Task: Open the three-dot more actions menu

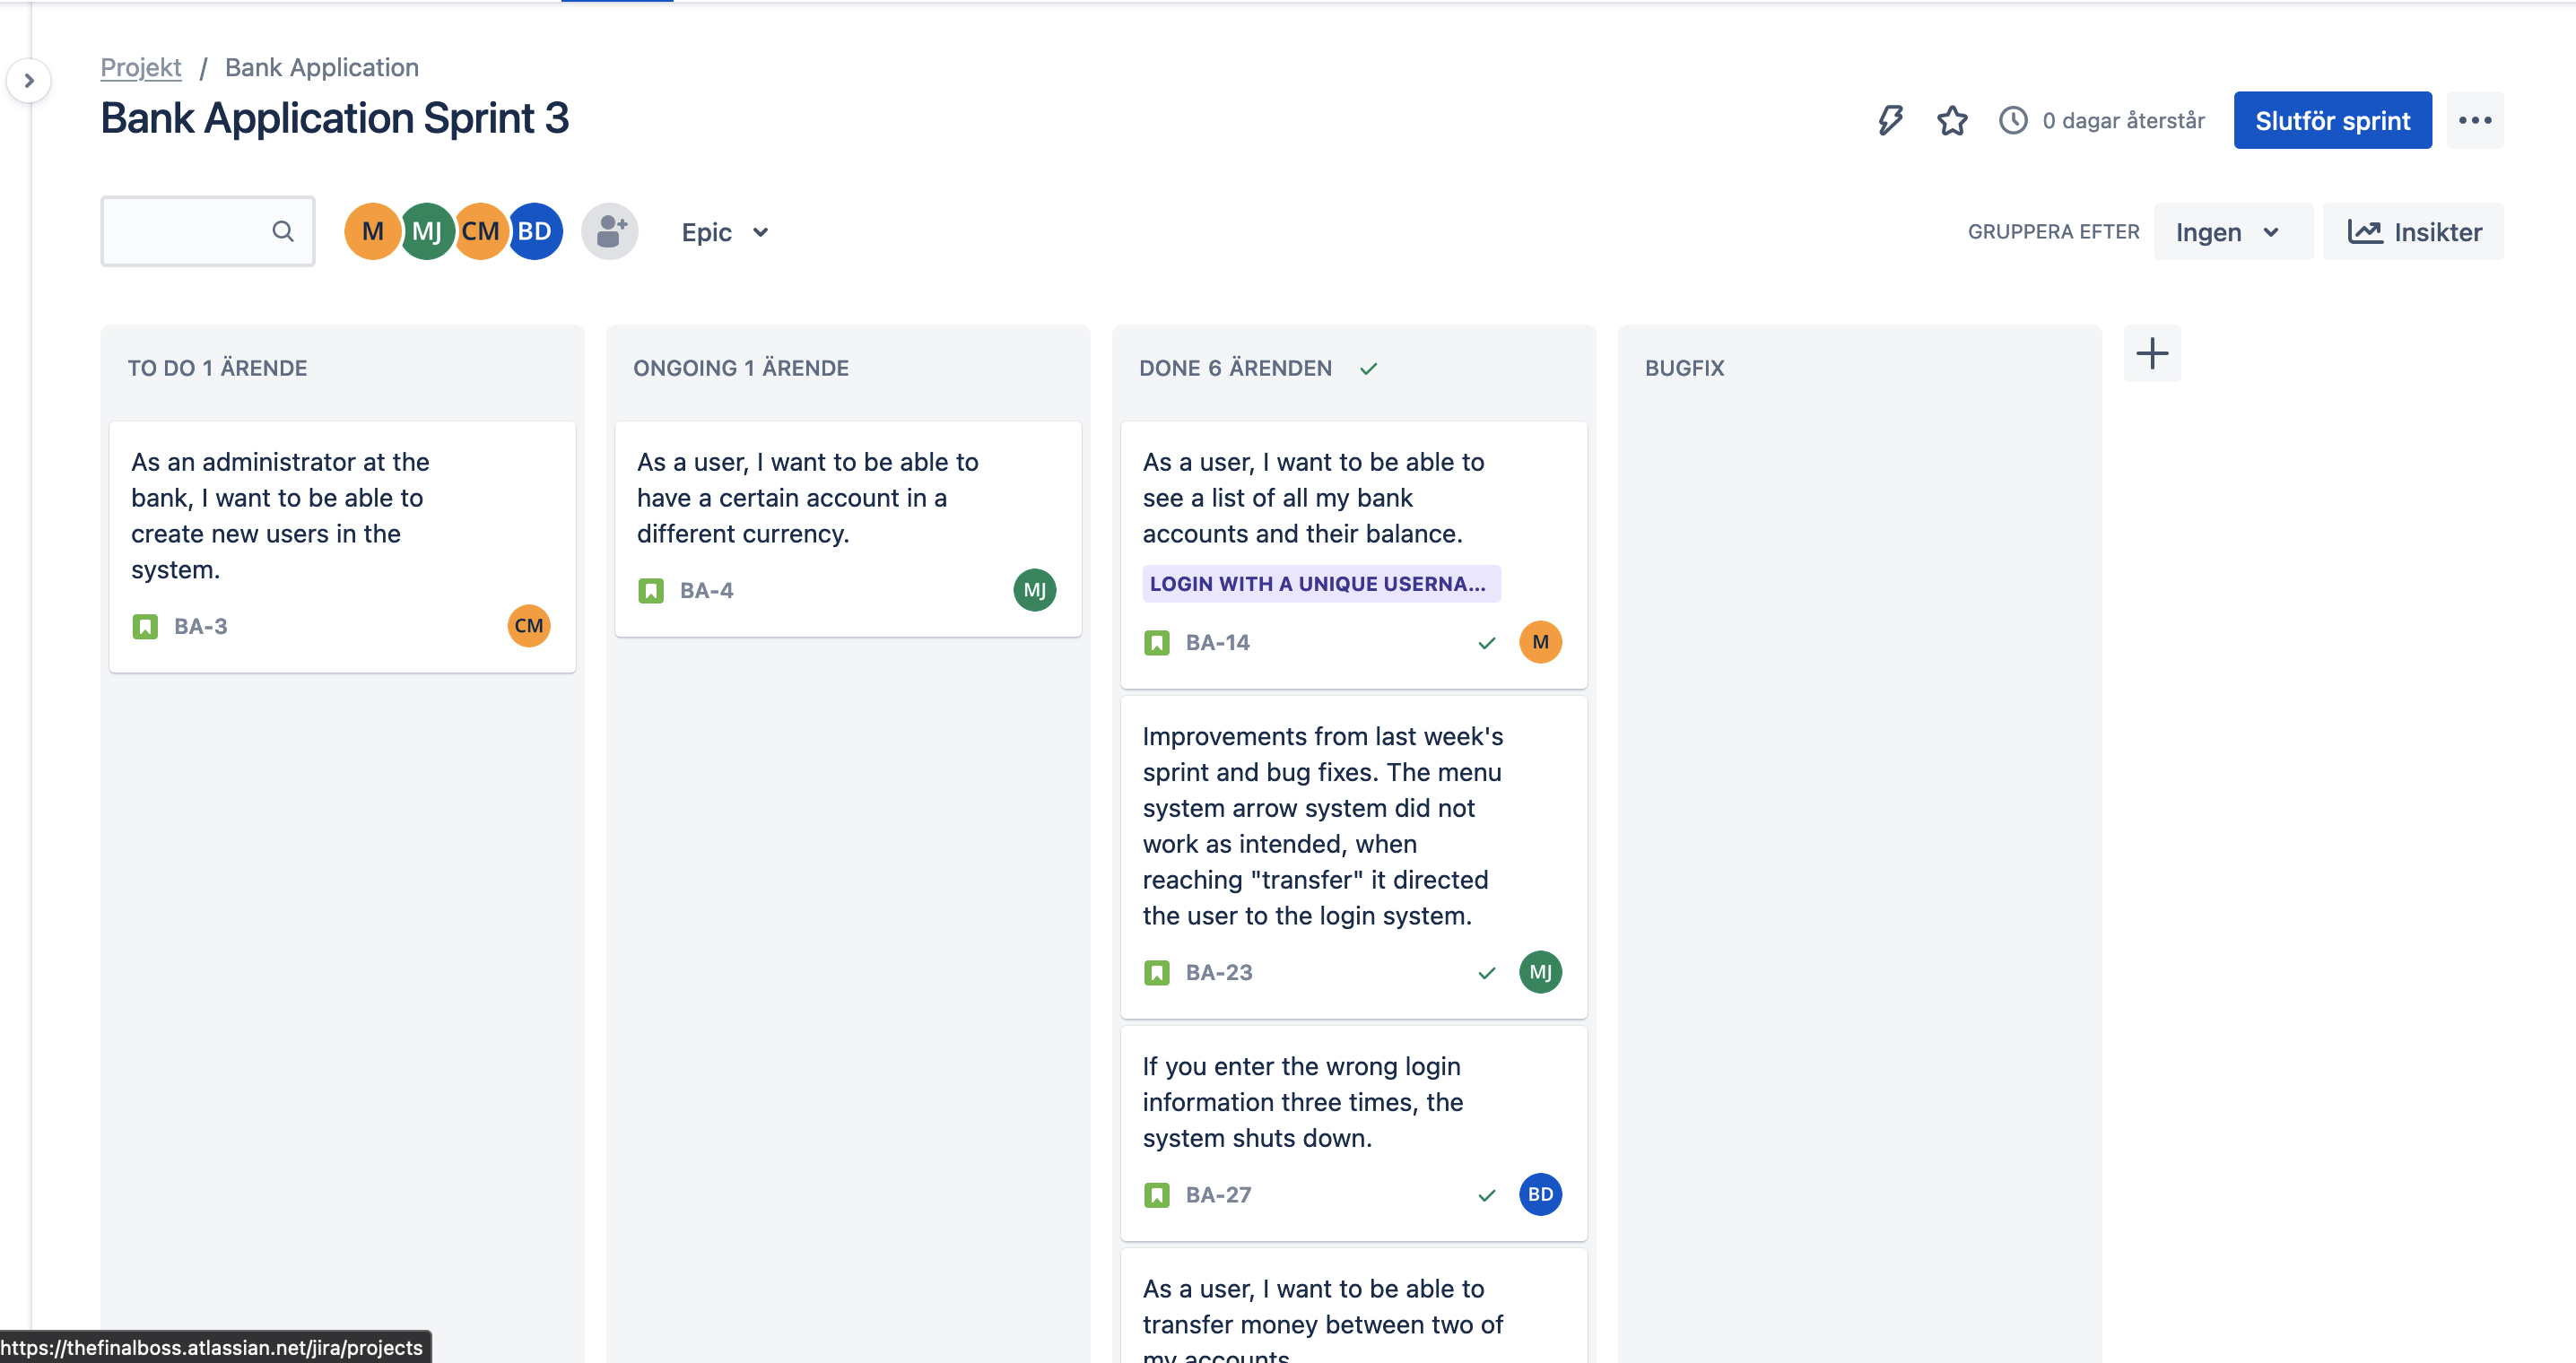Action: (2475, 120)
